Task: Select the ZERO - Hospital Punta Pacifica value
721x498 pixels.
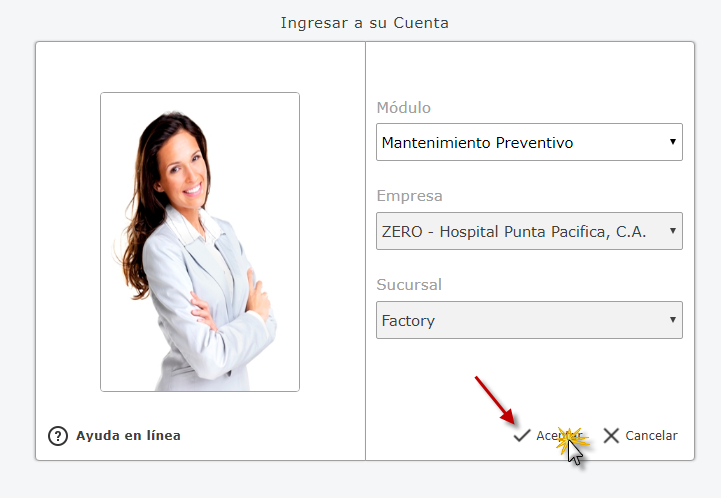Action: [514, 231]
